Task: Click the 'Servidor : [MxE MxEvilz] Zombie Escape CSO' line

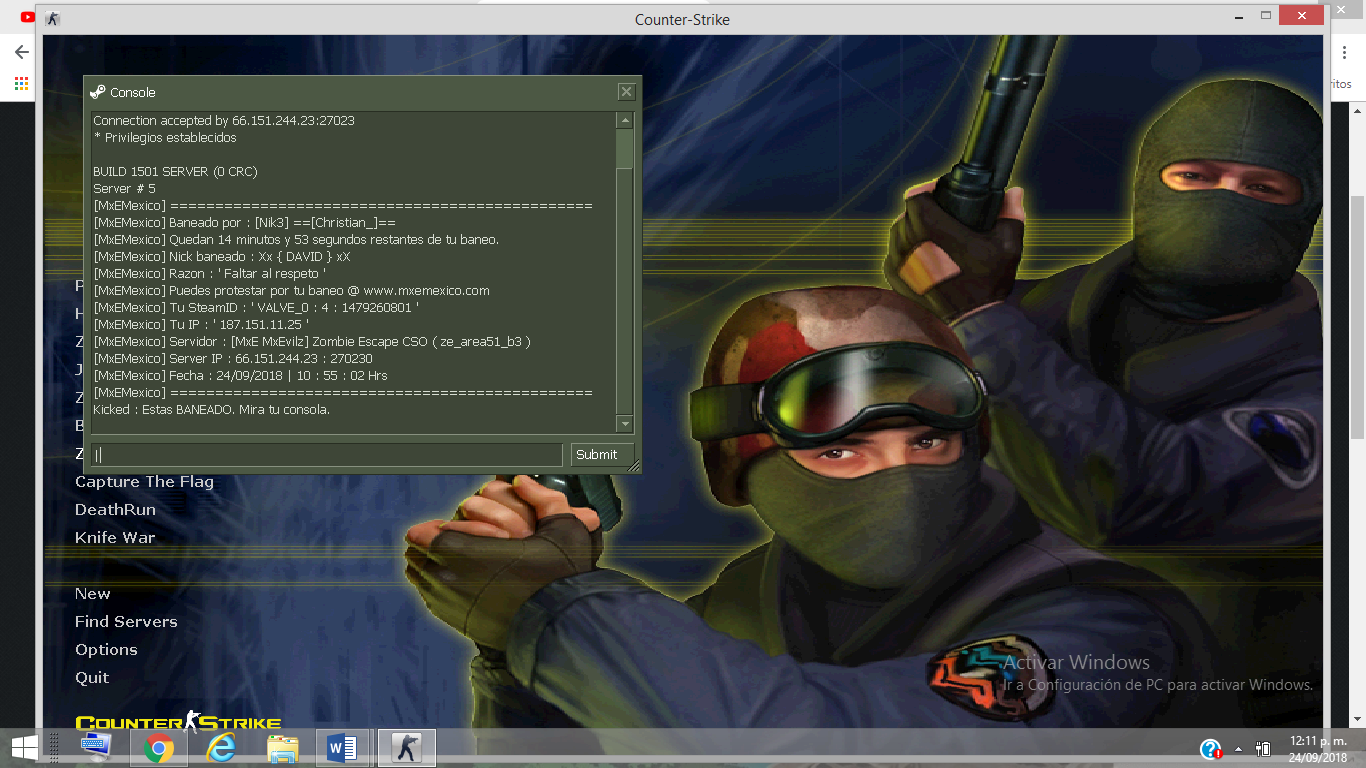Action: click(312, 342)
